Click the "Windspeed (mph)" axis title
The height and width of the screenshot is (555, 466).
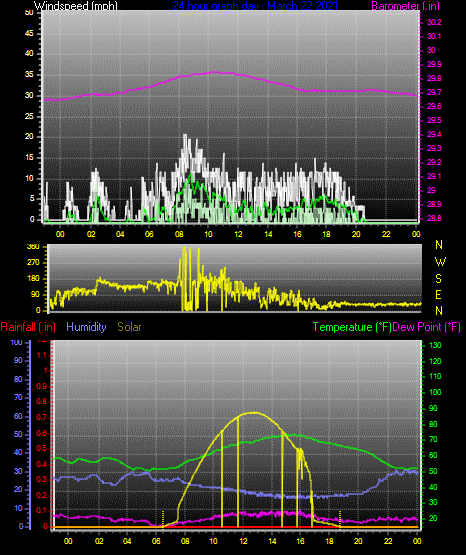pos(75,6)
